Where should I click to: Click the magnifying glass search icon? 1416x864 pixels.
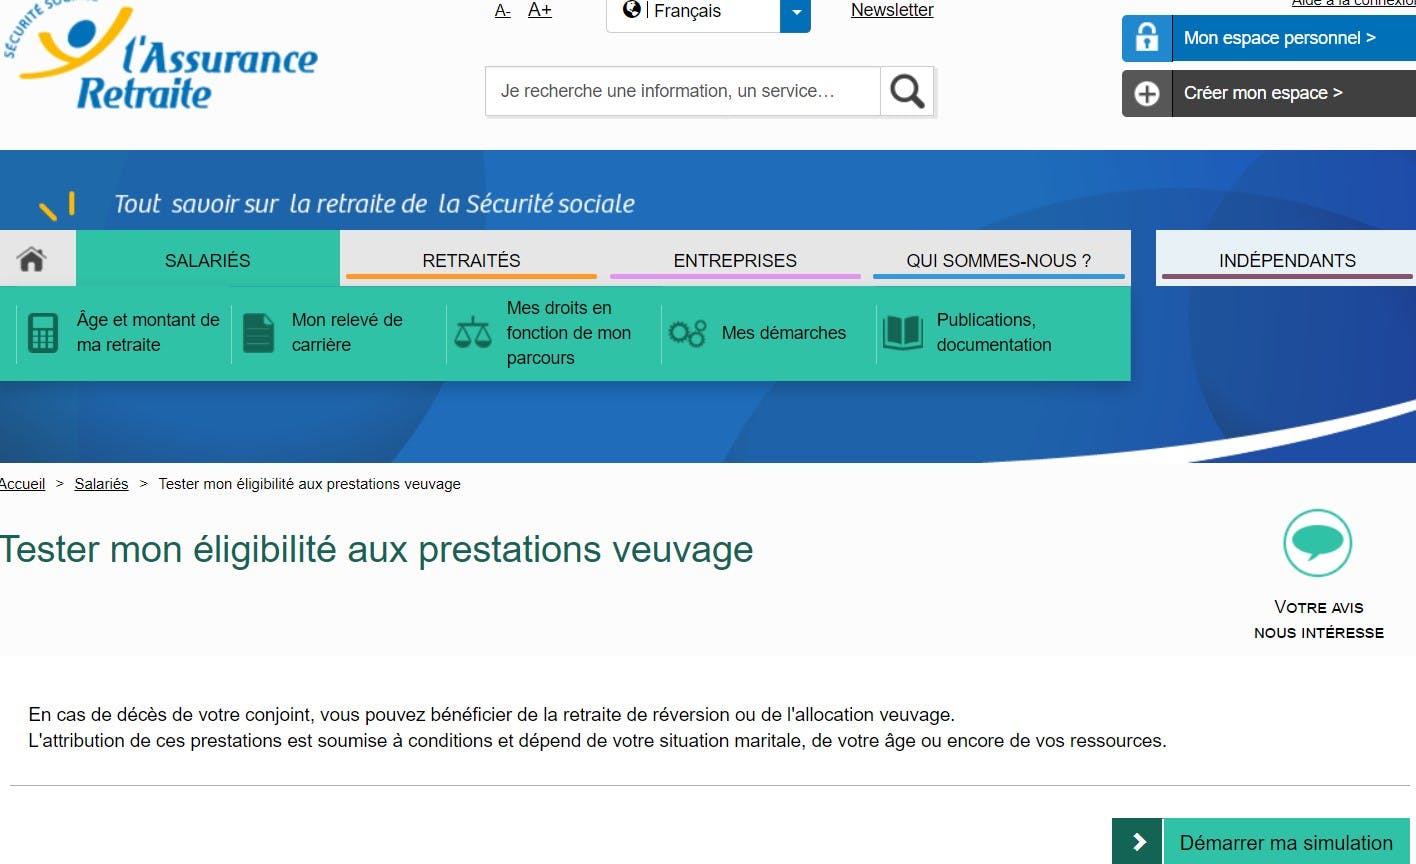click(x=906, y=90)
